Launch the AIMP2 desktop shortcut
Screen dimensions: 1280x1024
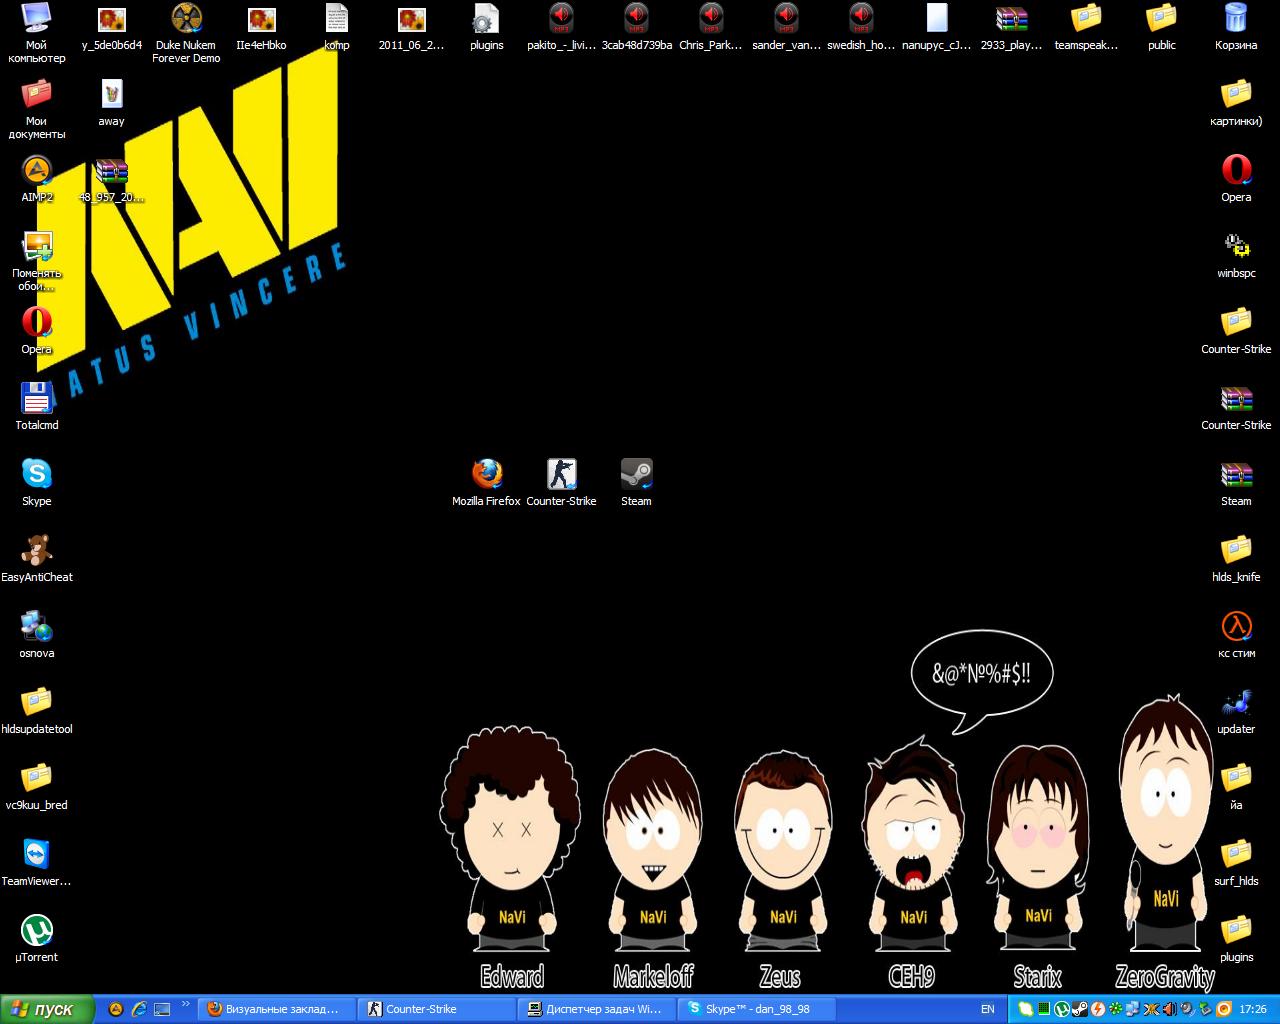coord(36,179)
